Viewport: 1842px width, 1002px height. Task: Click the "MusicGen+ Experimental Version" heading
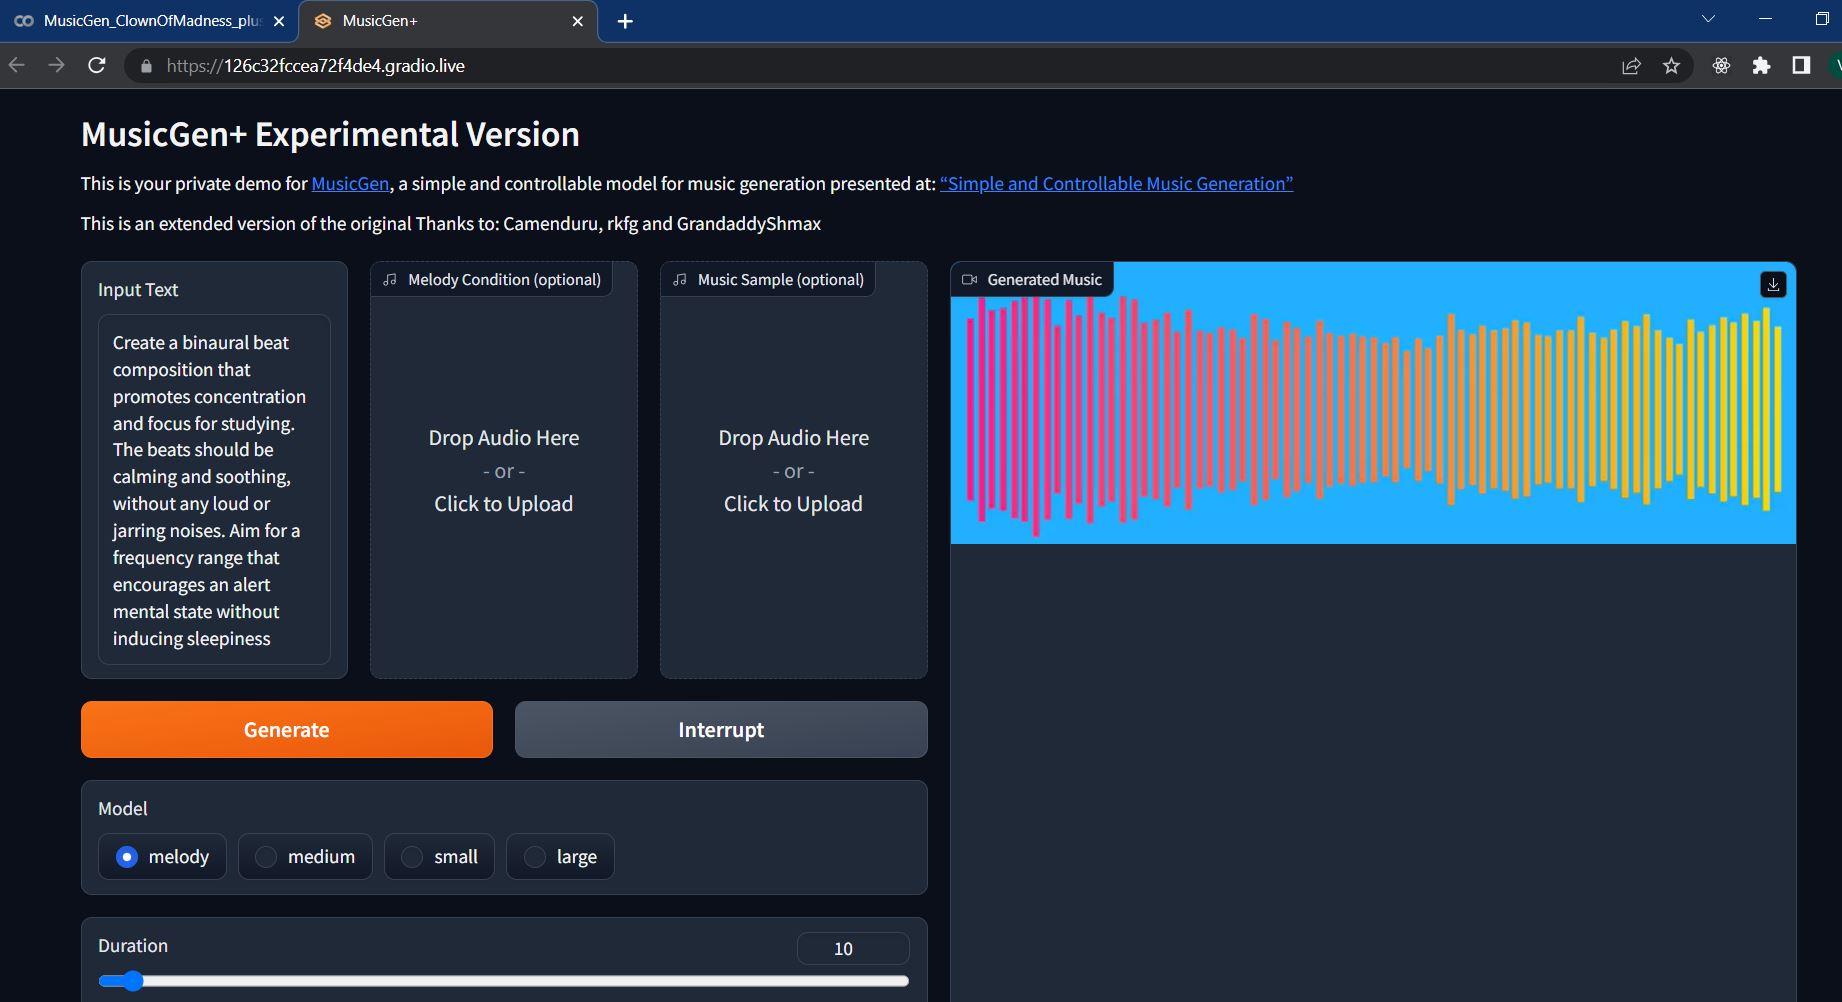330,135
